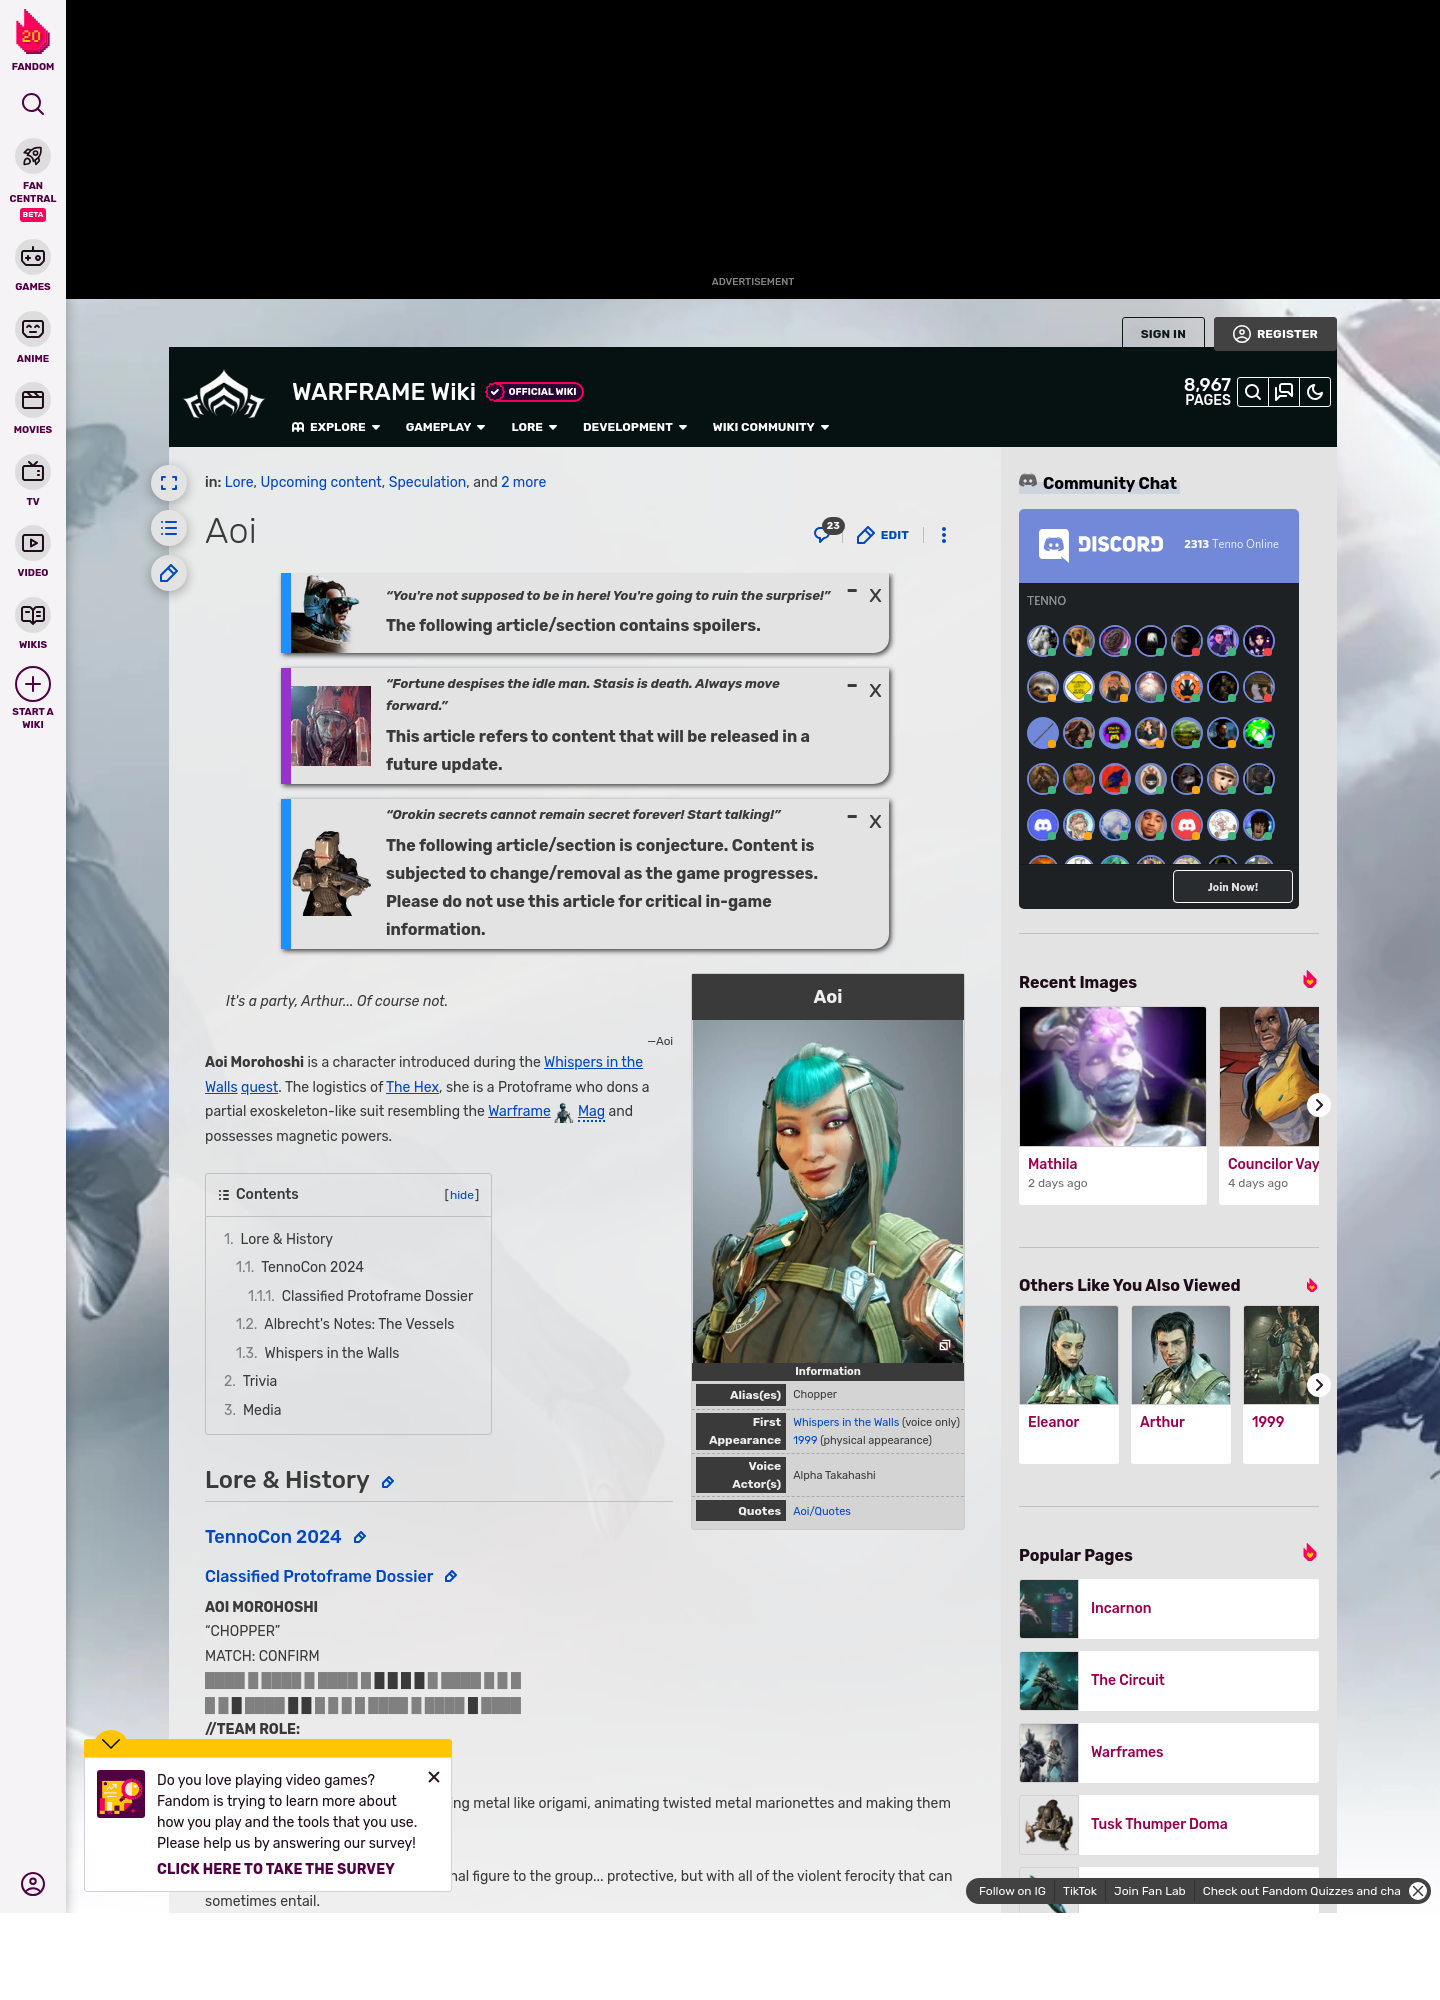Expand the Explore menu
1440x2000 pixels.
click(336, 427)
